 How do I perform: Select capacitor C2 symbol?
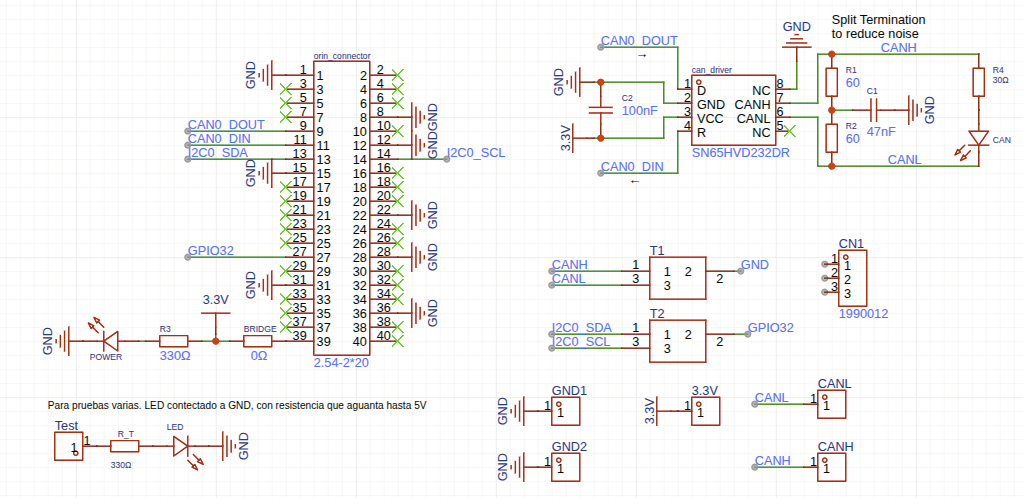coord(600,110)
